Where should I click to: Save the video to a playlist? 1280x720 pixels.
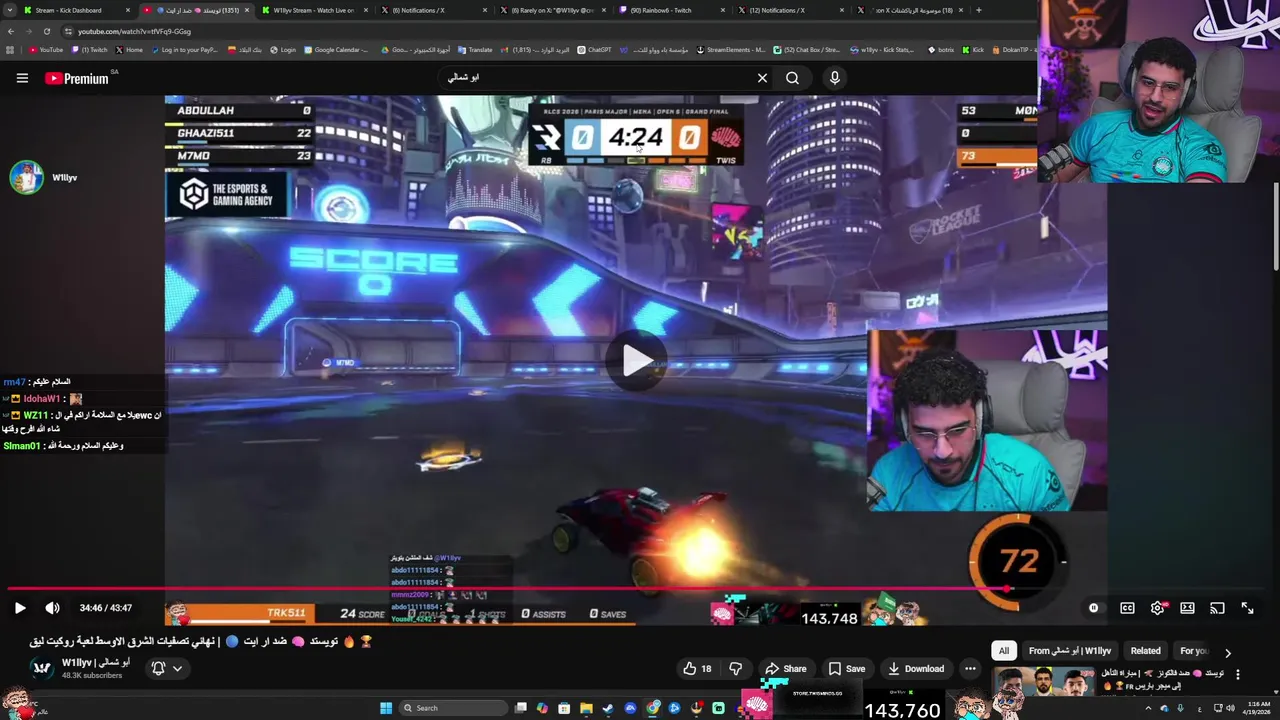pyautogui.click(x=846, y=669)
